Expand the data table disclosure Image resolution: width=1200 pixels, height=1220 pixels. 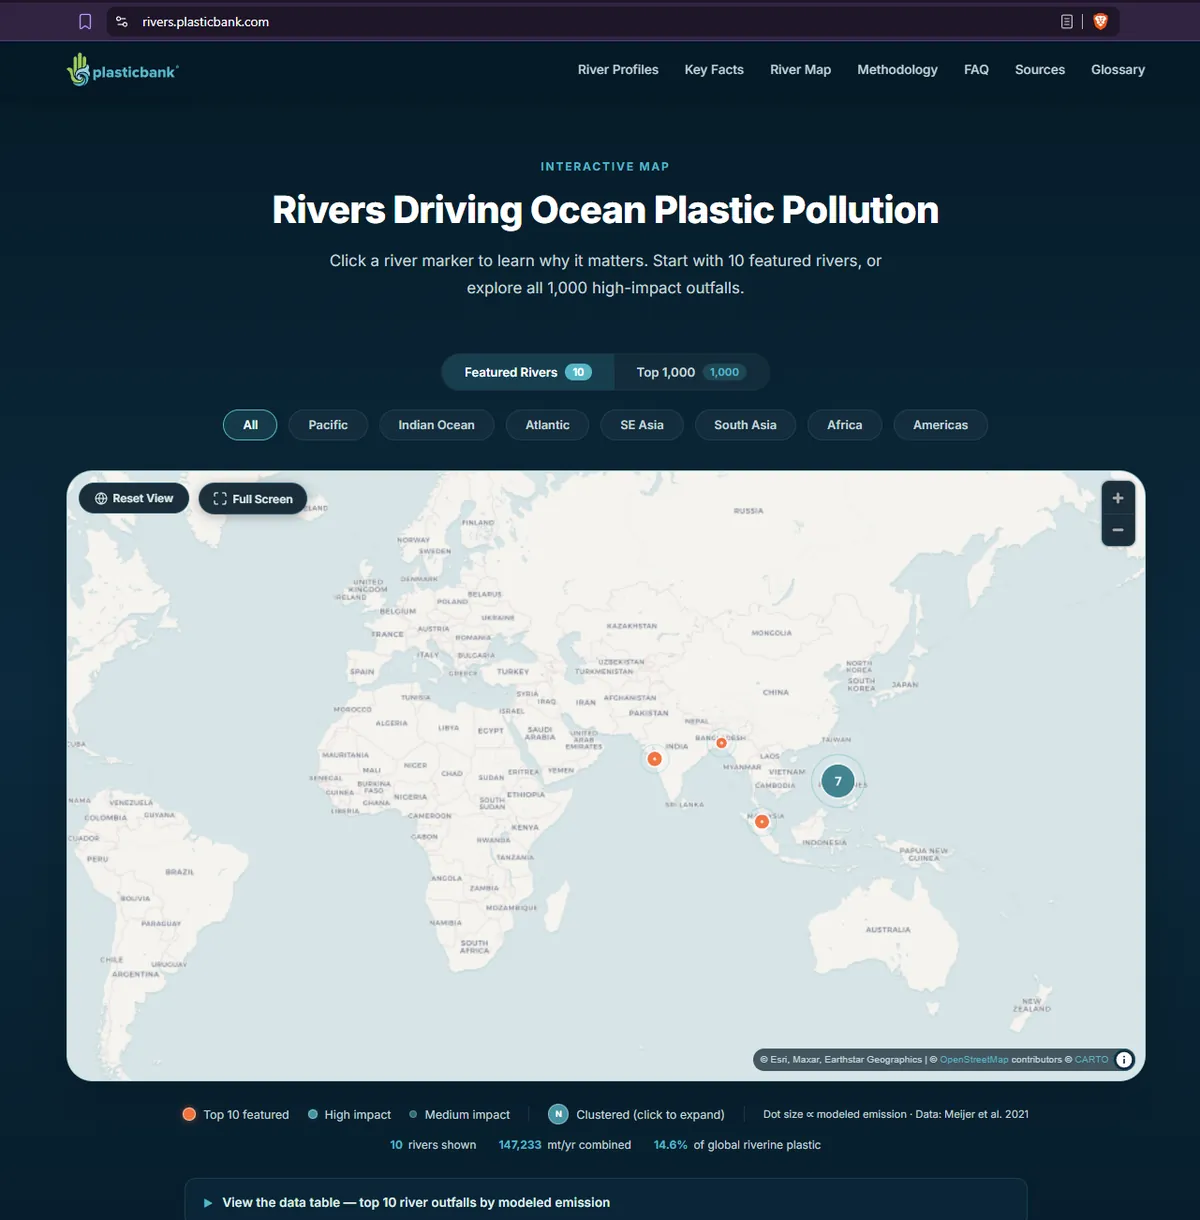(606, 1202)
